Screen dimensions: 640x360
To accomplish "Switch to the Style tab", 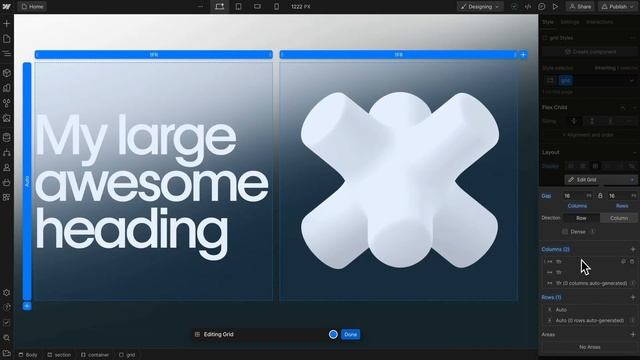I will click(548, 22).
